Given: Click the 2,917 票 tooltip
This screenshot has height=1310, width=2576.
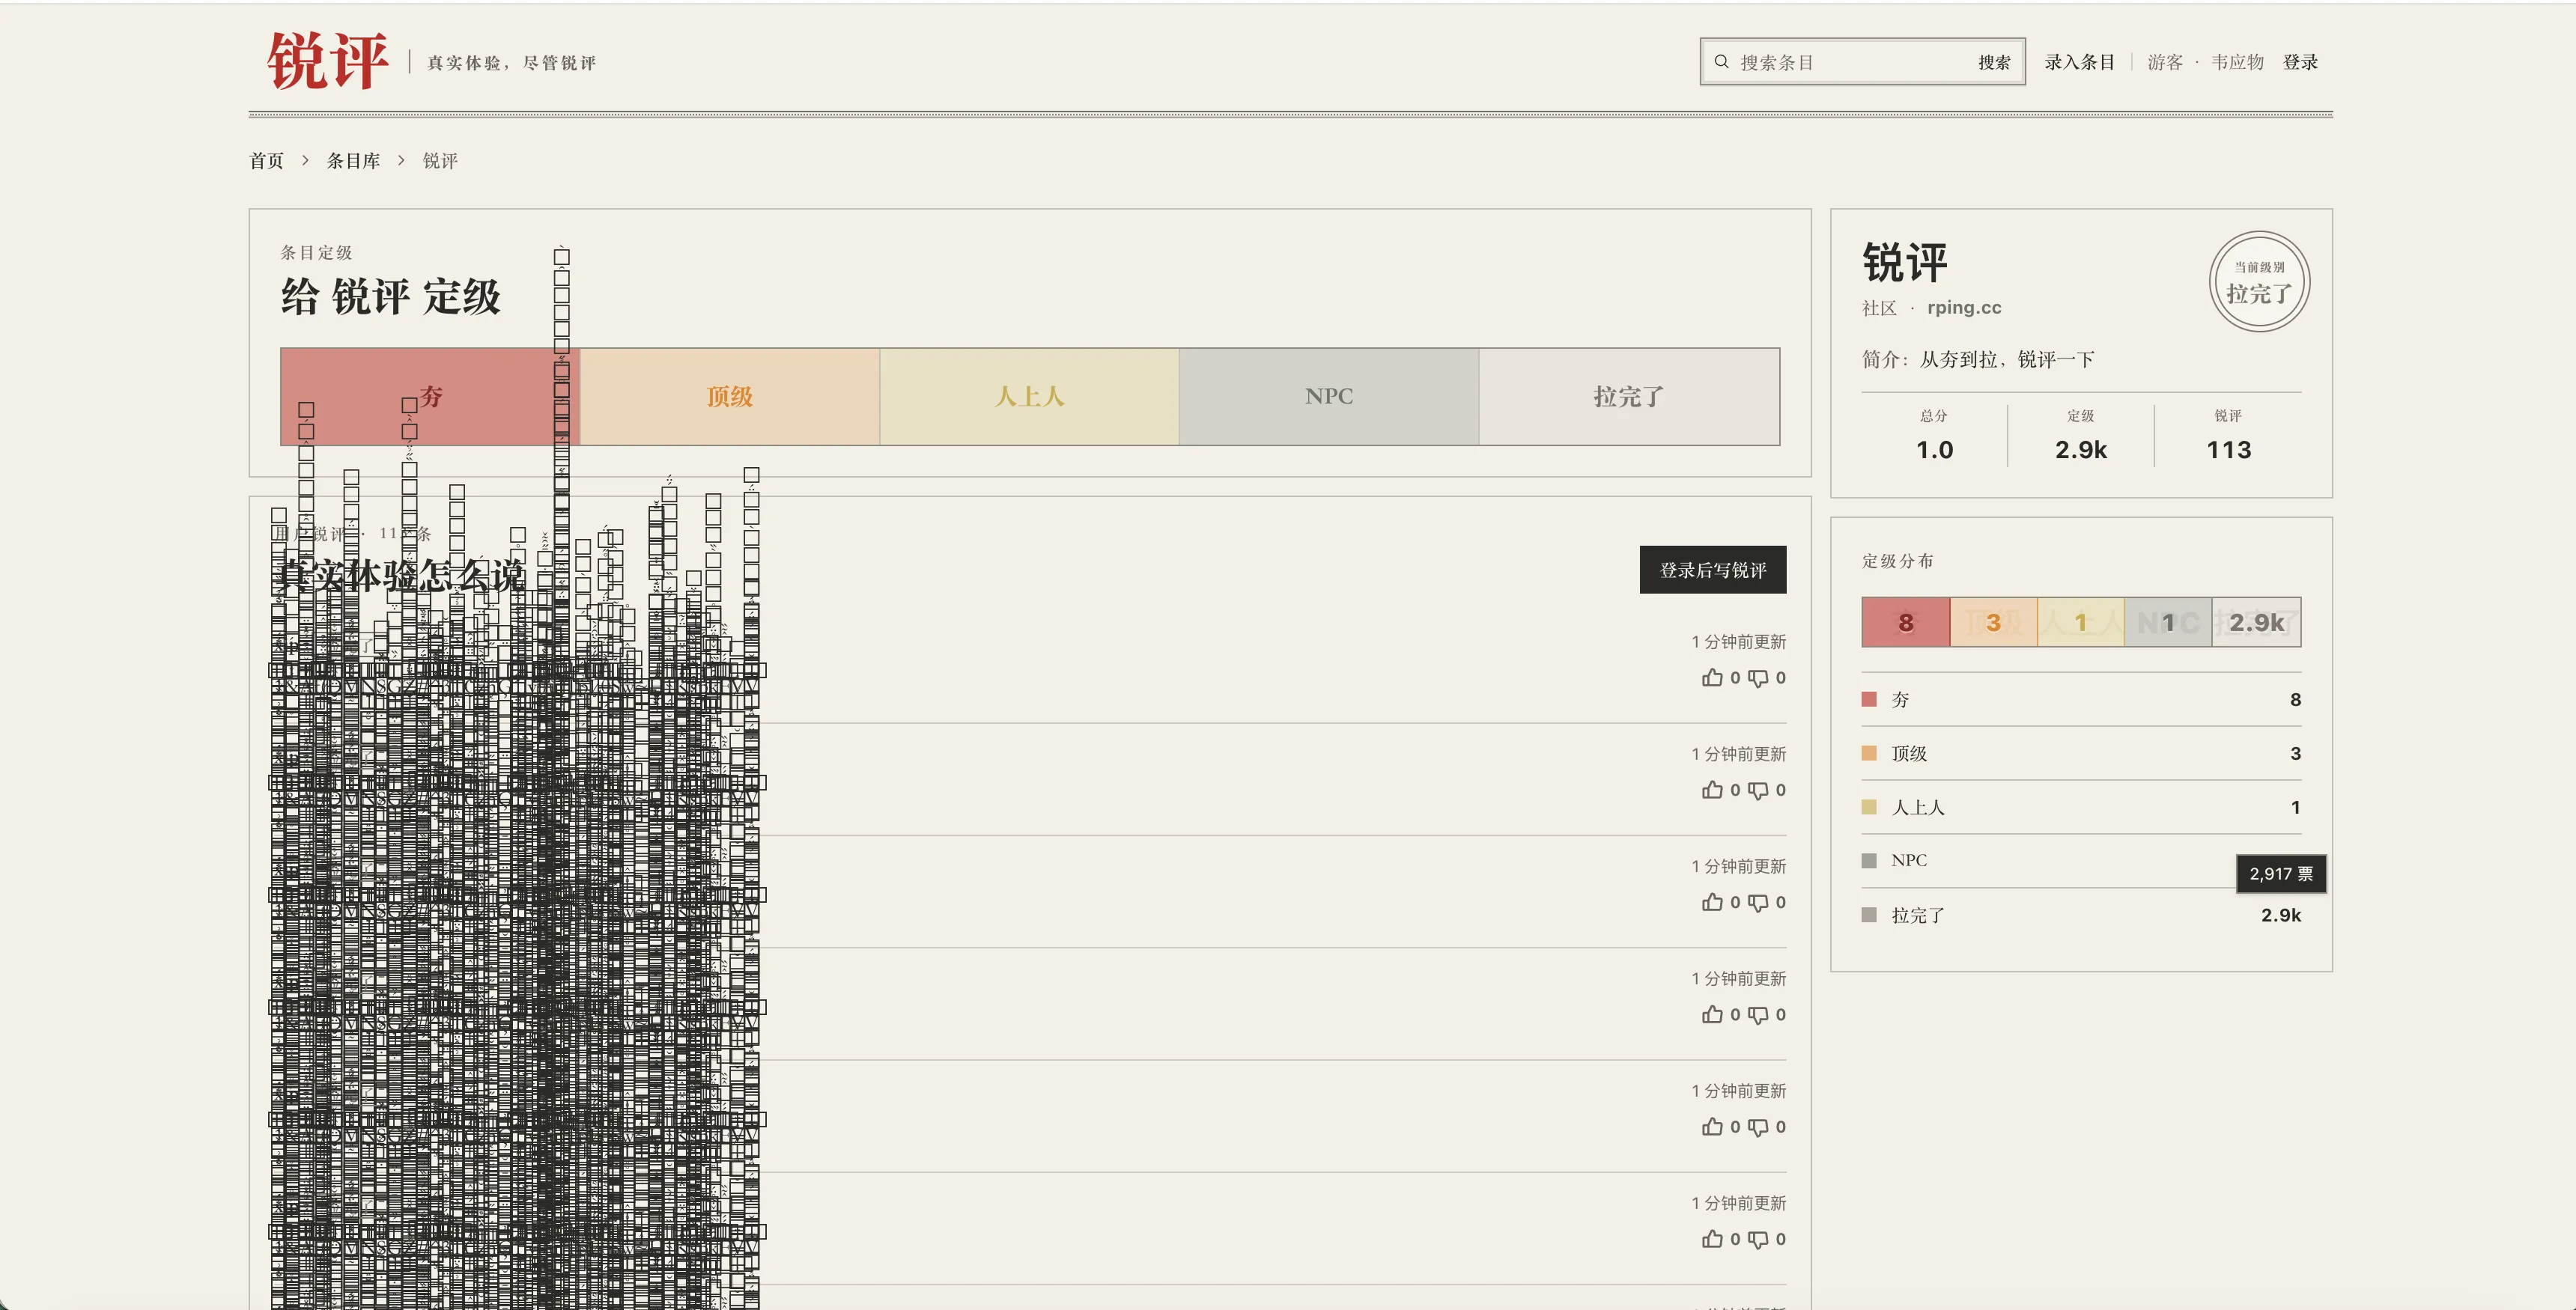Looking at the screenshot, I should pos(2281,873).
